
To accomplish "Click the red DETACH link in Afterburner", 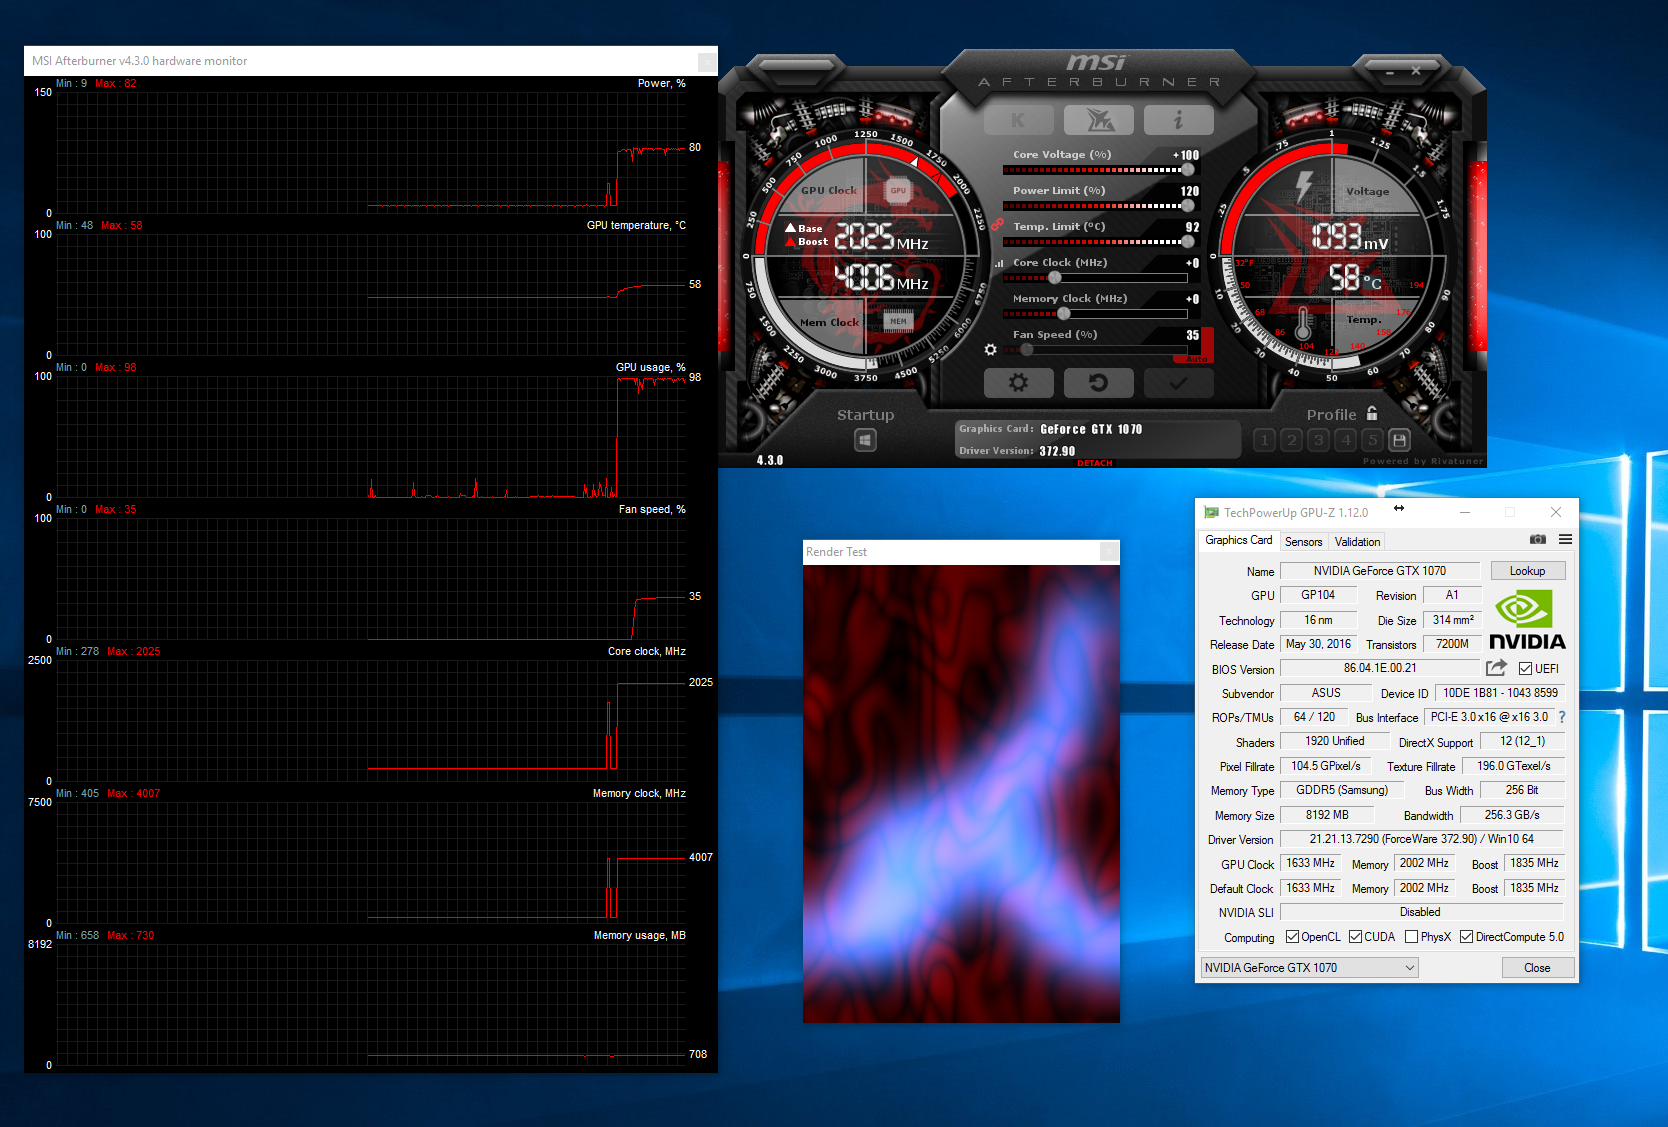I will click(1094, 463).
